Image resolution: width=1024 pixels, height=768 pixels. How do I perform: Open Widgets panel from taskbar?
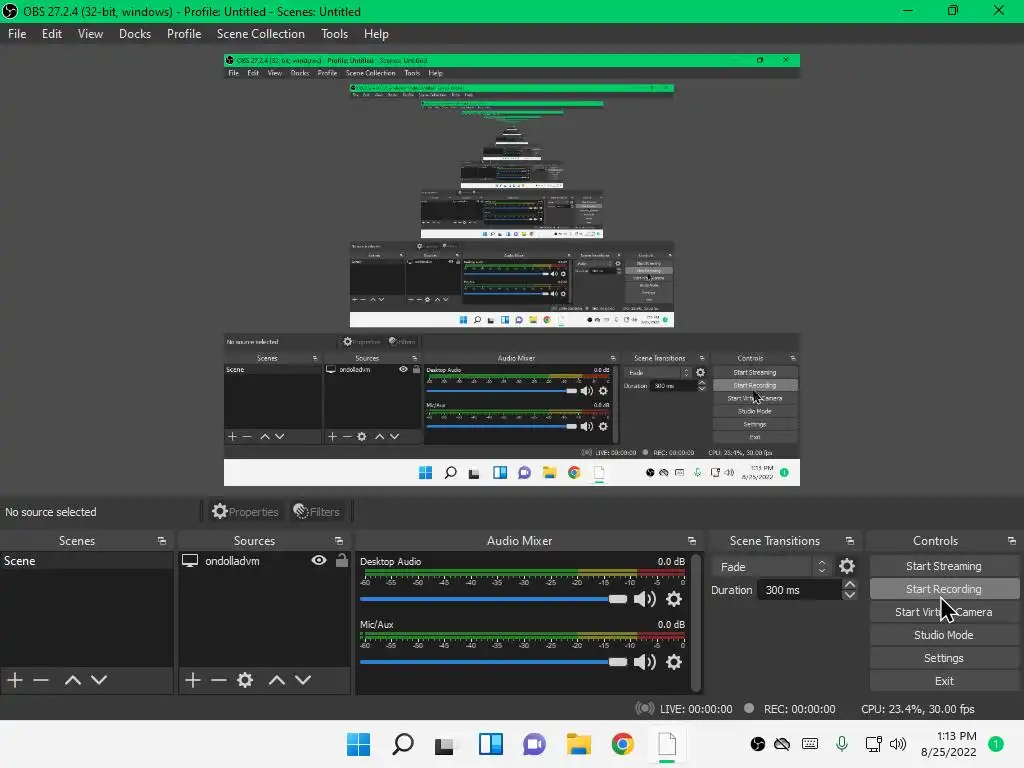491,744
